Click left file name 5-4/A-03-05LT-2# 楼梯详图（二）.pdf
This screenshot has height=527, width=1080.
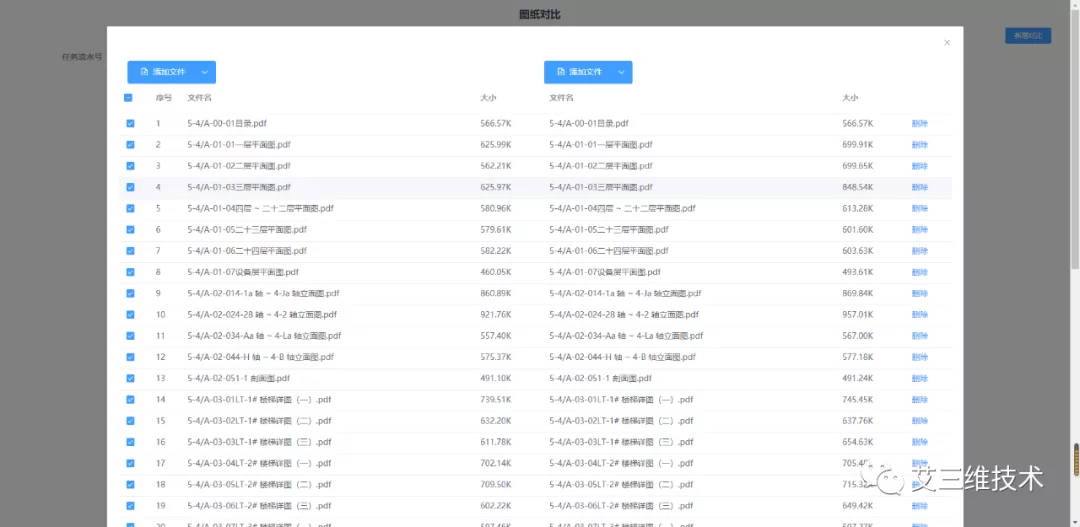click(259, 484)
